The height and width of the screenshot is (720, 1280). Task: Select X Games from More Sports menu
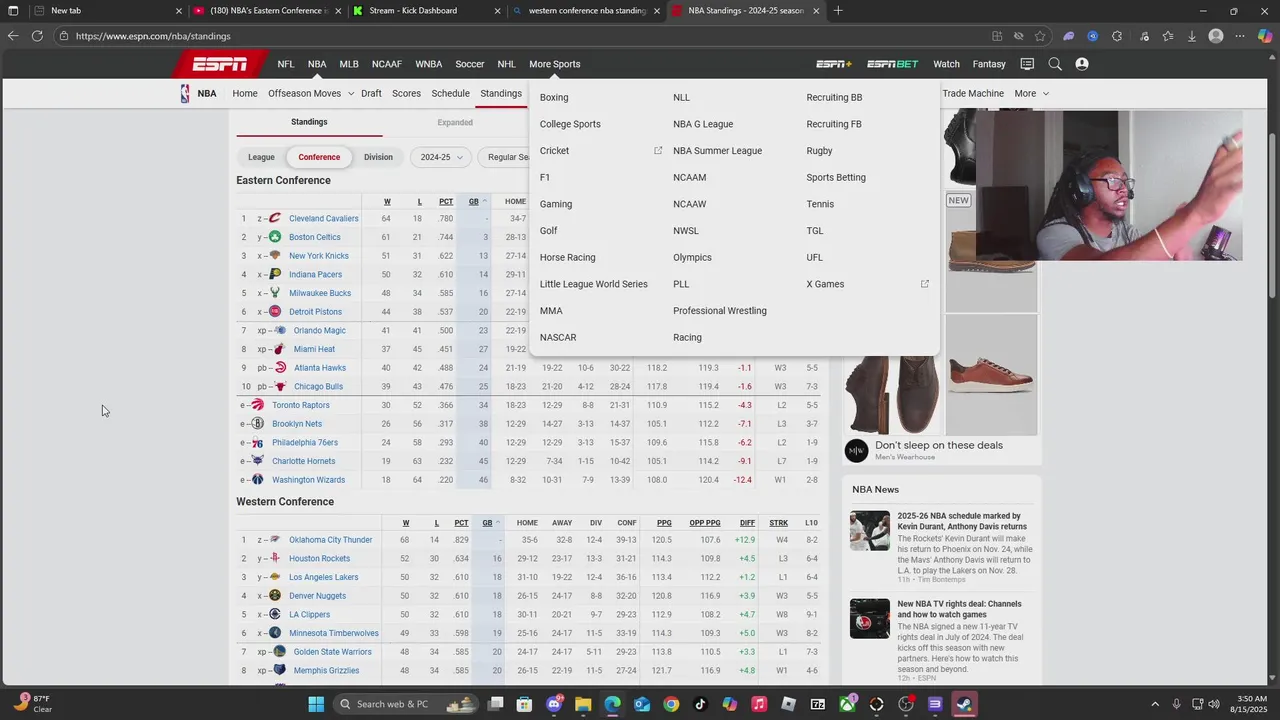pyautogui.click(x=825, y=284)
